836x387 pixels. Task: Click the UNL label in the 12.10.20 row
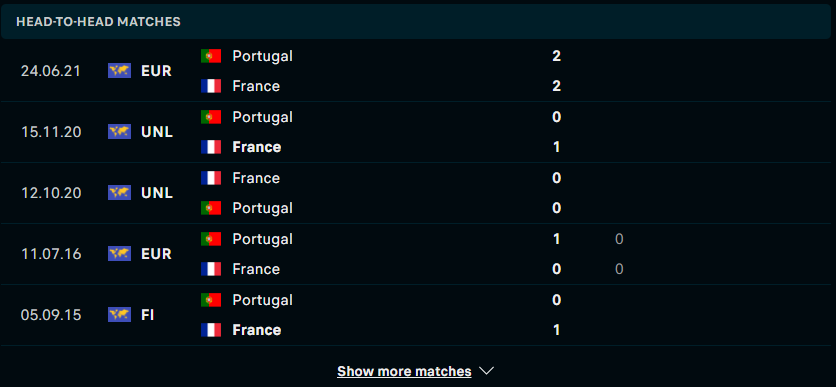(157, 193)
